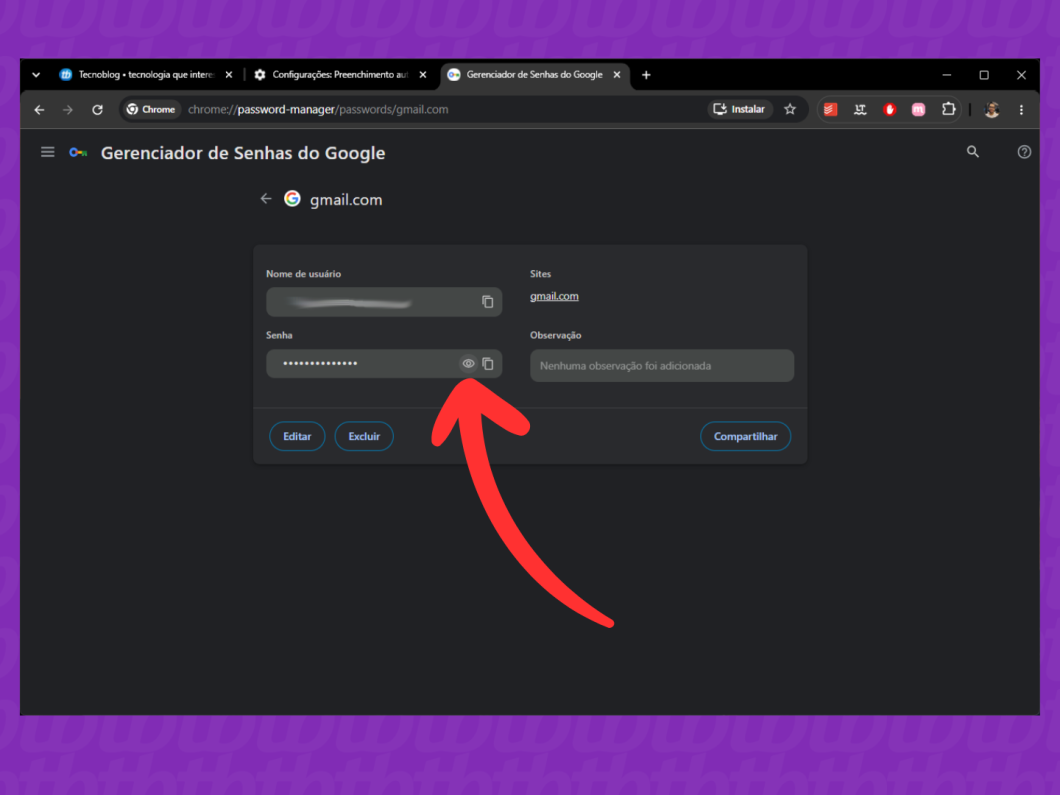This screenshot has width=1060, height=795.
Task: Reveal password with the eye icon
Action: click(468, 364)
